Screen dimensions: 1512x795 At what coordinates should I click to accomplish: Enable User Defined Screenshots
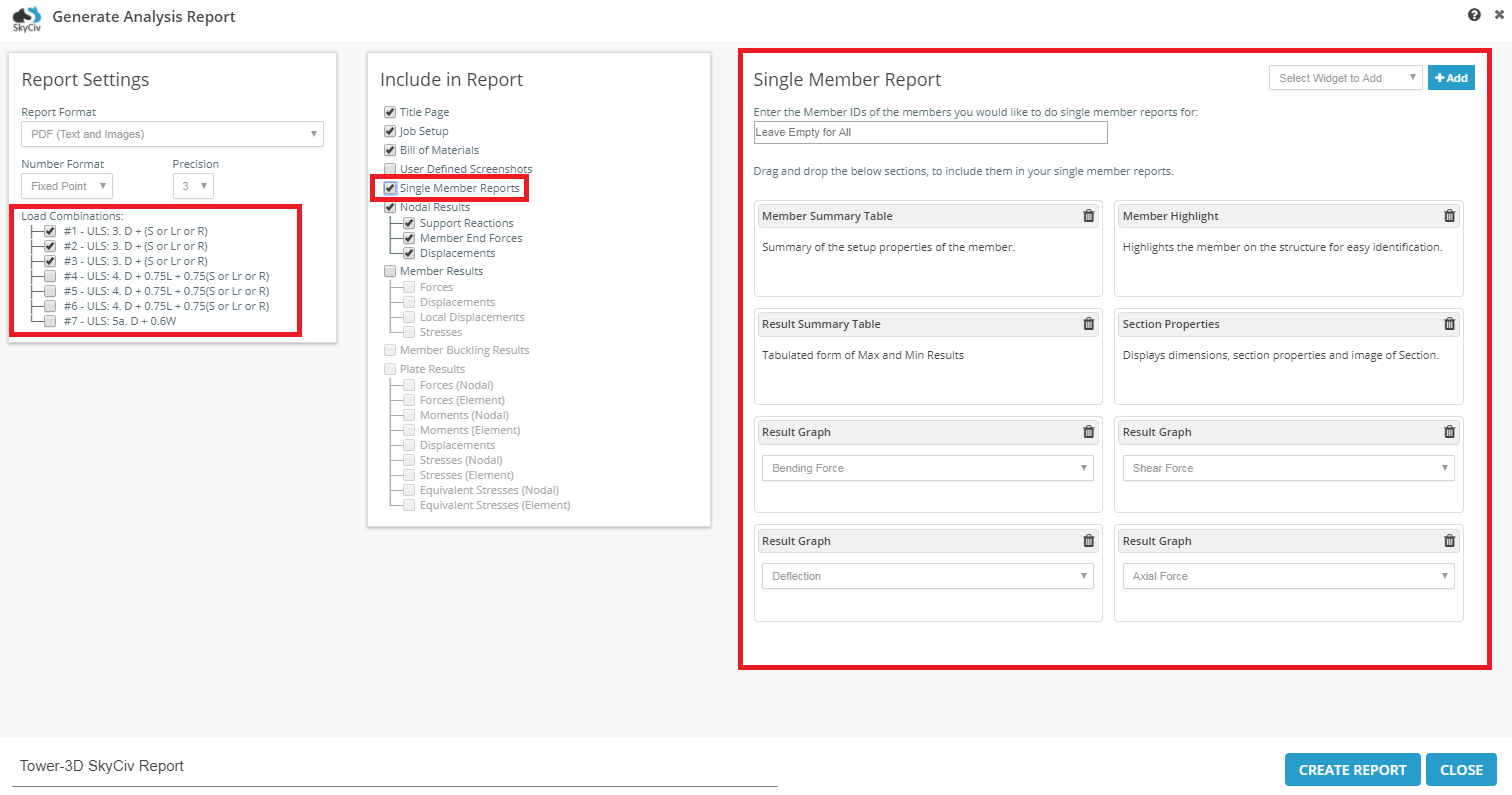[390, 169]
